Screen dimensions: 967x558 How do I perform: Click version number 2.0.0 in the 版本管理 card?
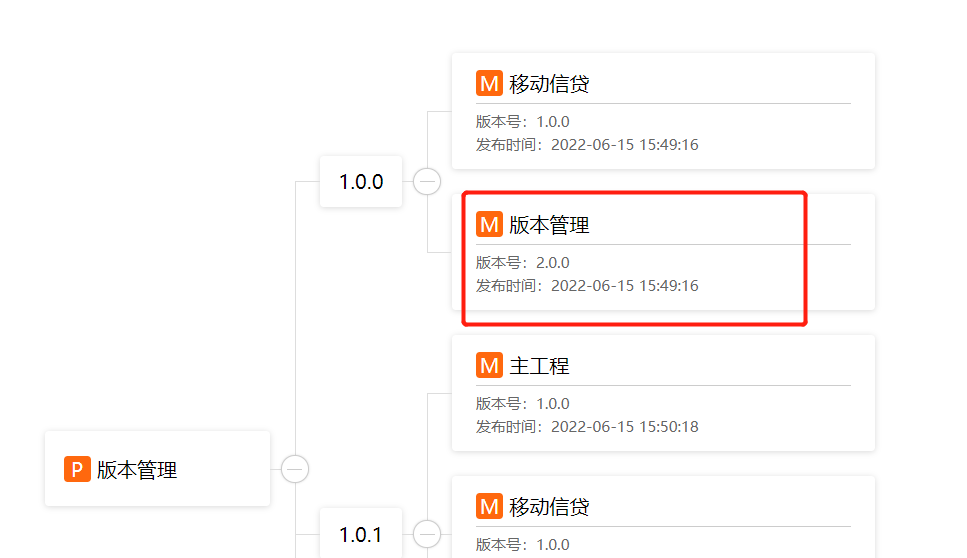[552, 263]
